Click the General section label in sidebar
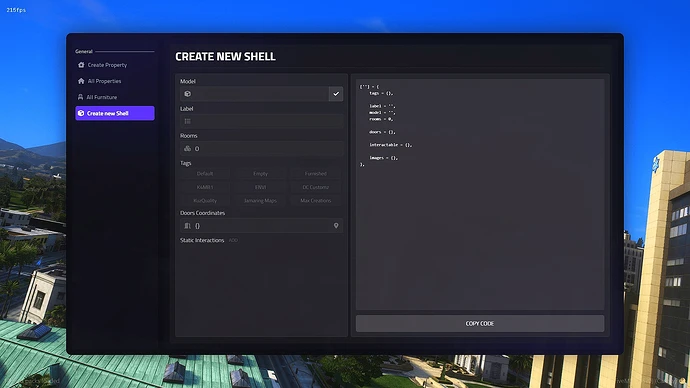 [x=84, y=51]
